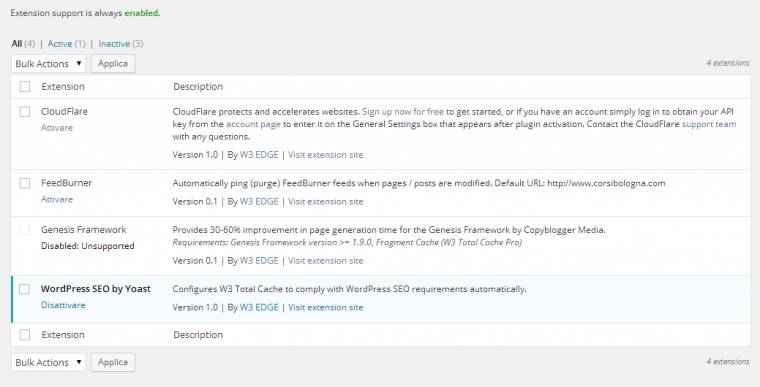This screenshot has height=387, width=760.
Task: Select the Genesis Framework extension name
Action: [x=83, y=229]
